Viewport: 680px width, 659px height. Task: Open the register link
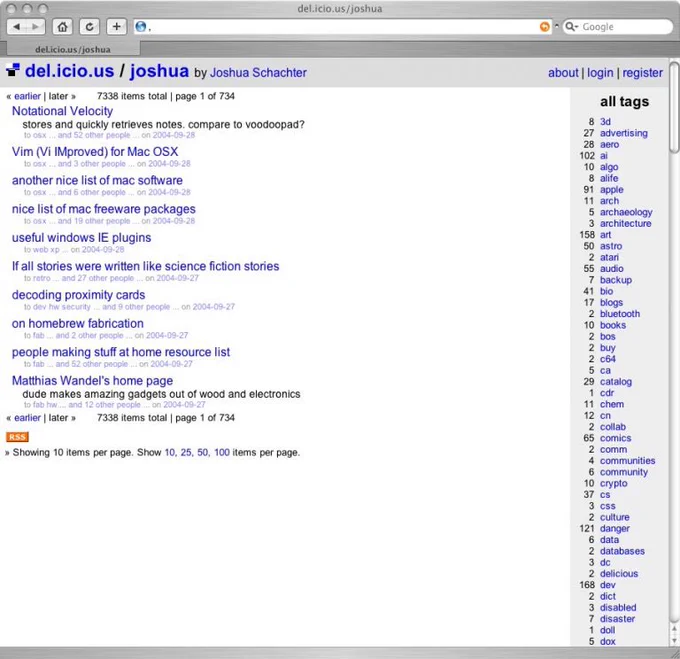[x=642, y=73]
